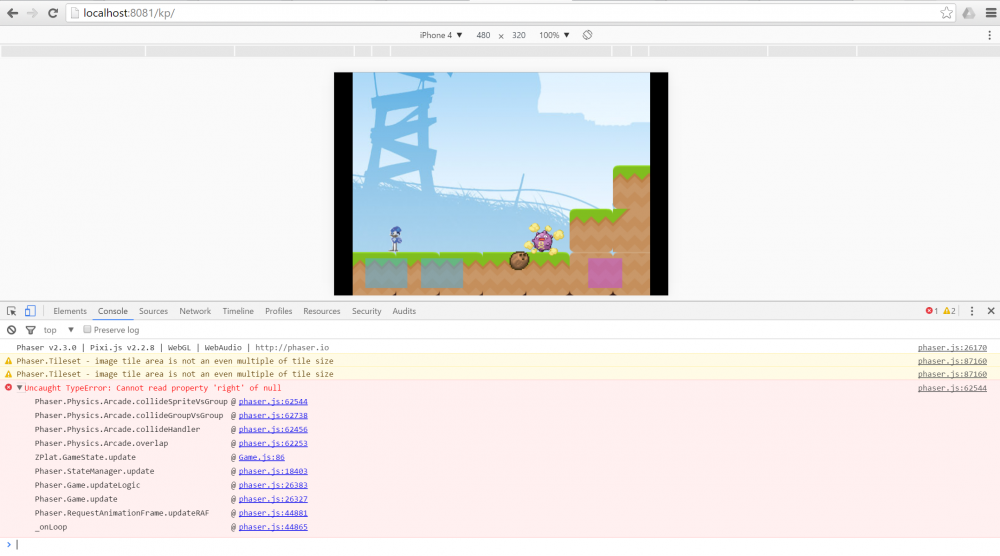The width and height of the screenshot is (1000, 556).
Task: Open phaser.js:26170 source link
Action: 952,348
